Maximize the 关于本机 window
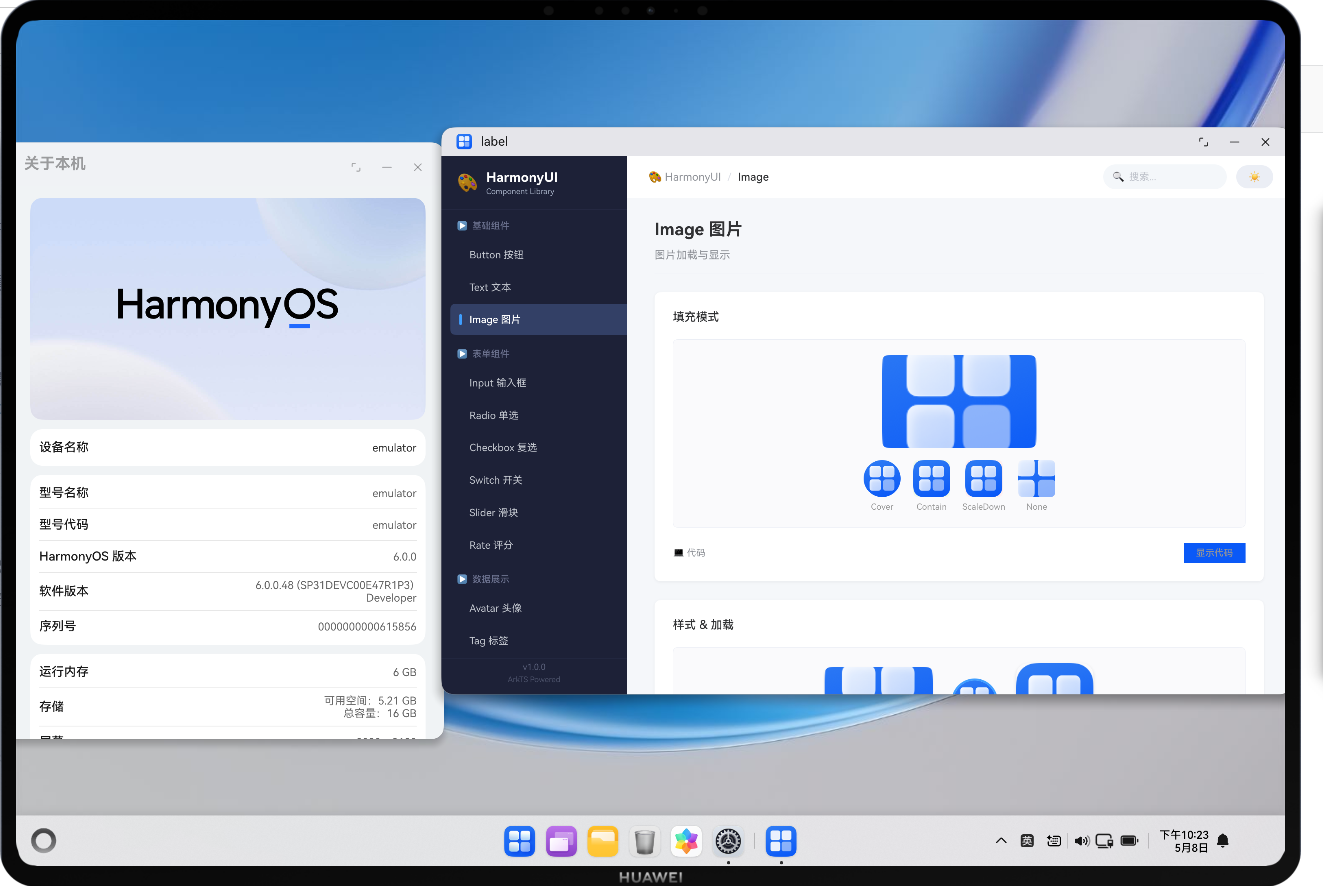This screenshot has height=886, width=1323. pyautogui.click(x=356, y=167)
